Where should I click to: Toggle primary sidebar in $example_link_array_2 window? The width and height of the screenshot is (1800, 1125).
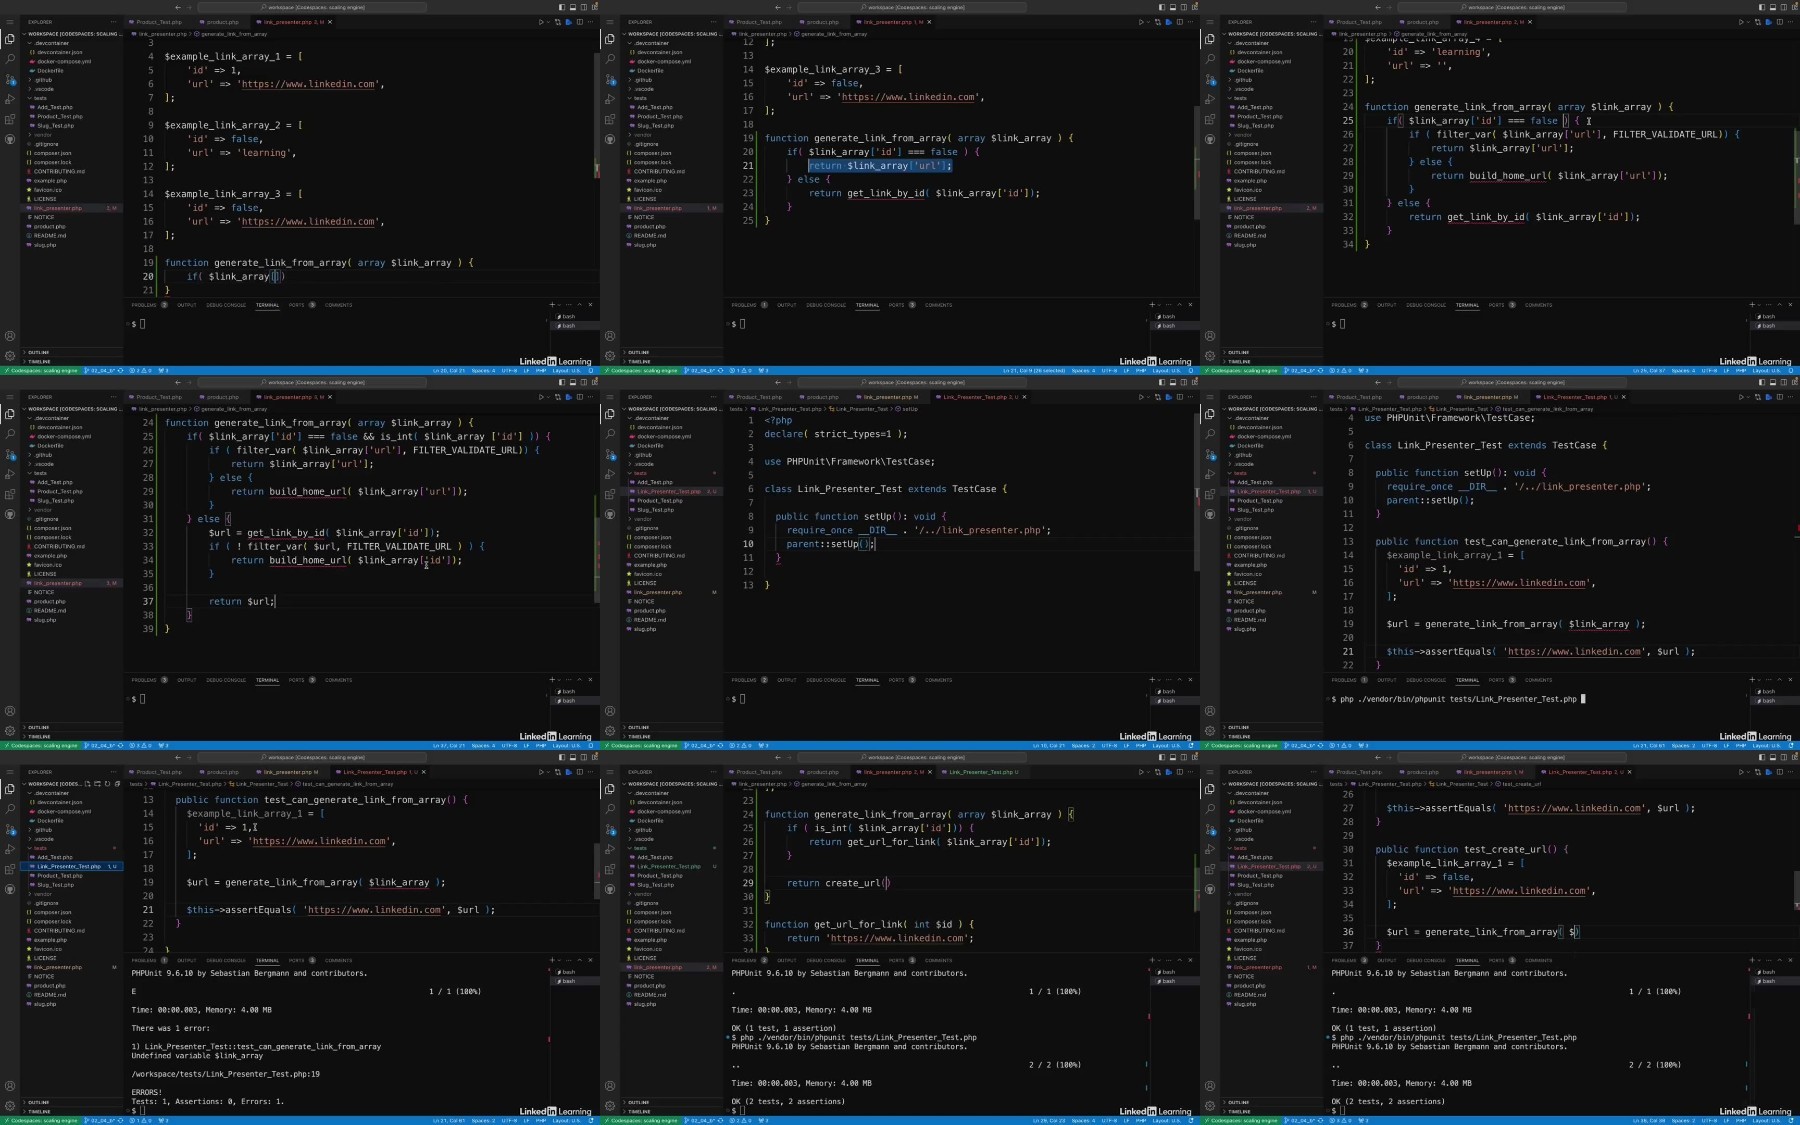(x=561, y=7)
